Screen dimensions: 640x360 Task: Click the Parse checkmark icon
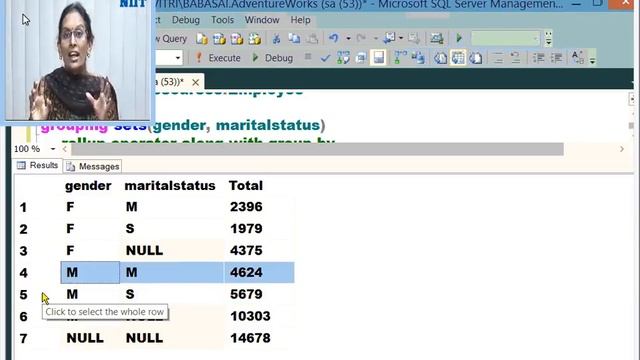coord(325,58)
